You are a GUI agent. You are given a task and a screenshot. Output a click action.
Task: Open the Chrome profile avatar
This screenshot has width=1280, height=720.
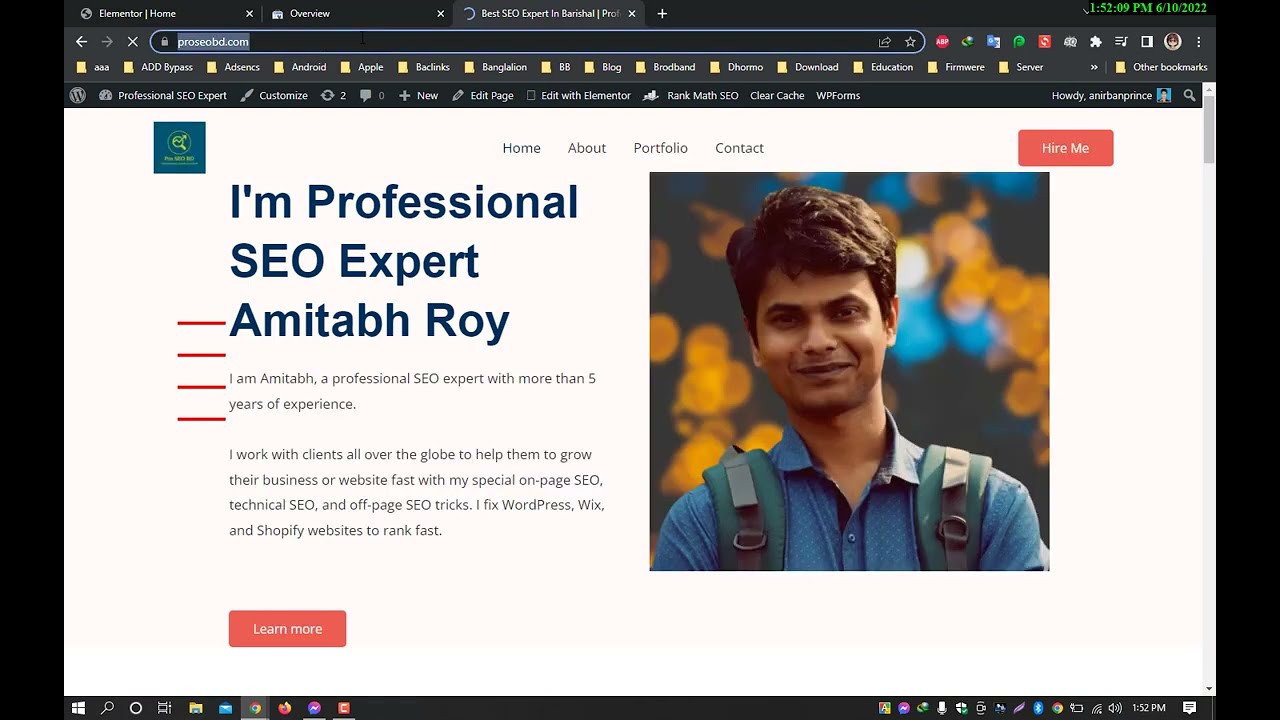point(1173,42)
